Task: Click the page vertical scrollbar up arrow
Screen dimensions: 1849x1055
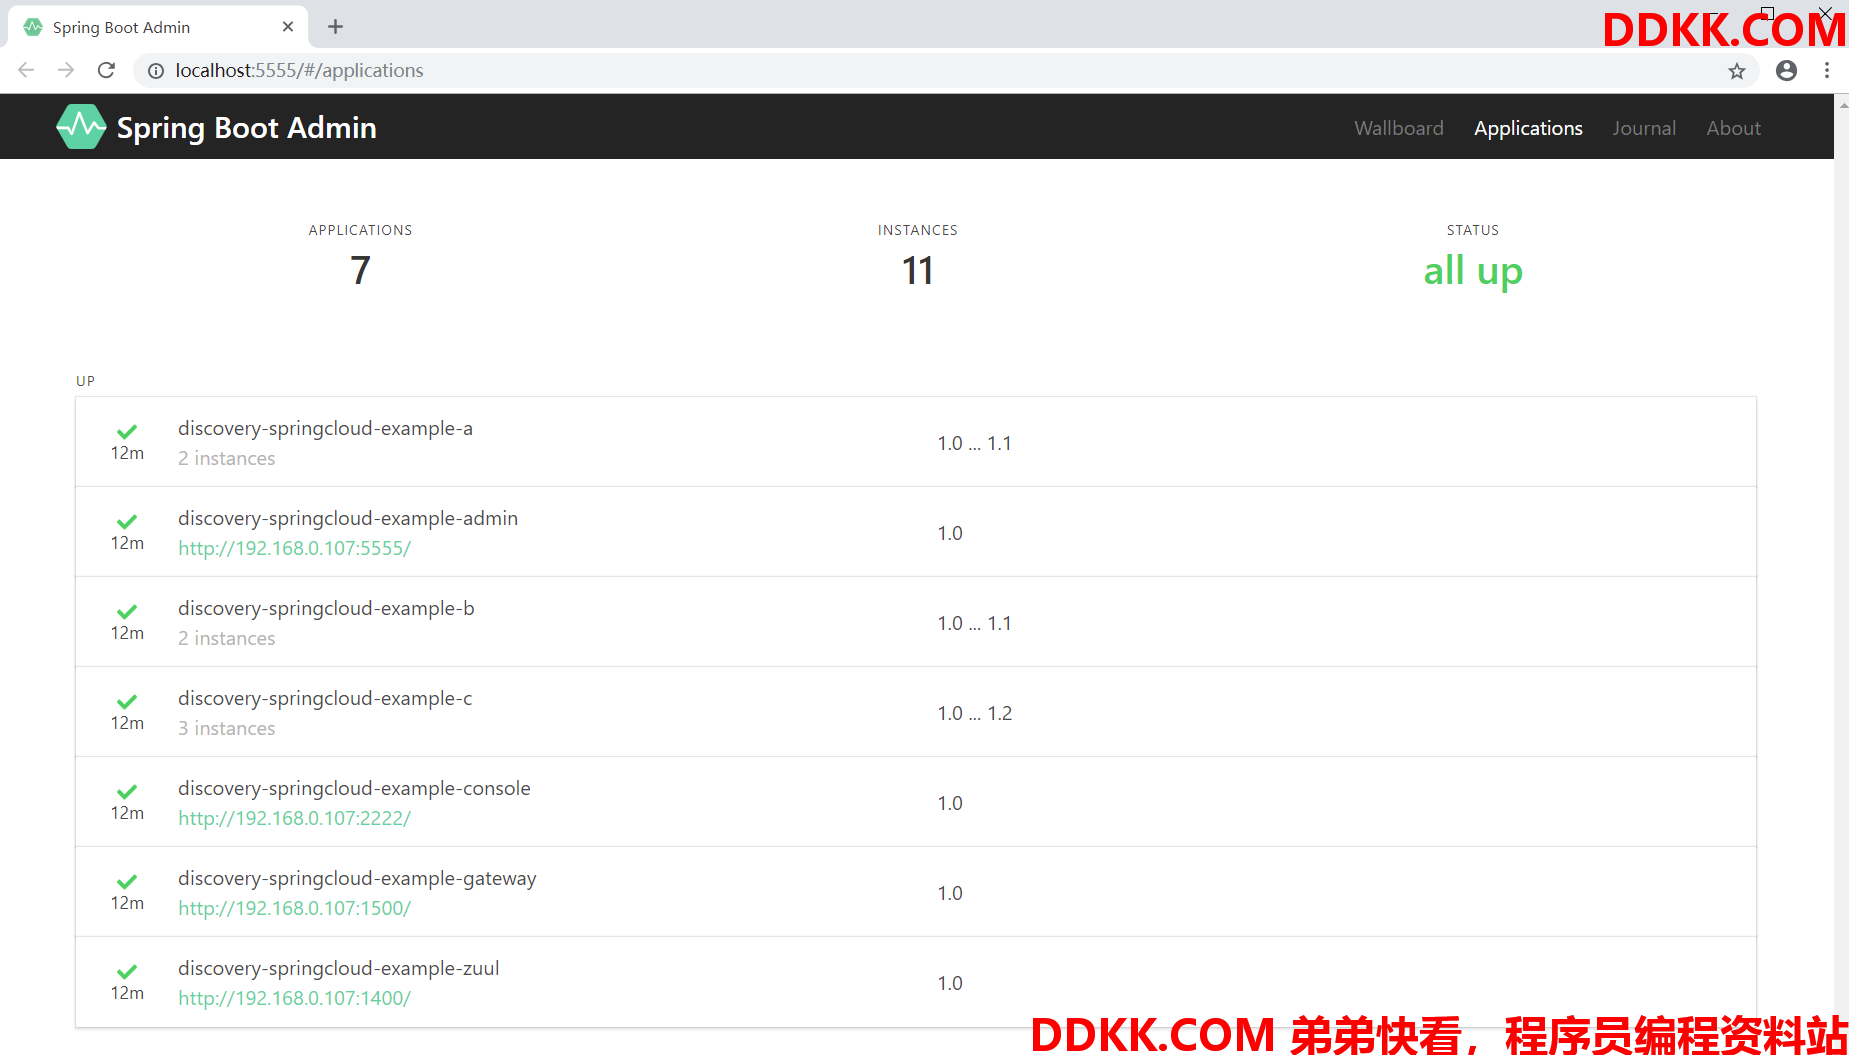Action: (1842, 103)
